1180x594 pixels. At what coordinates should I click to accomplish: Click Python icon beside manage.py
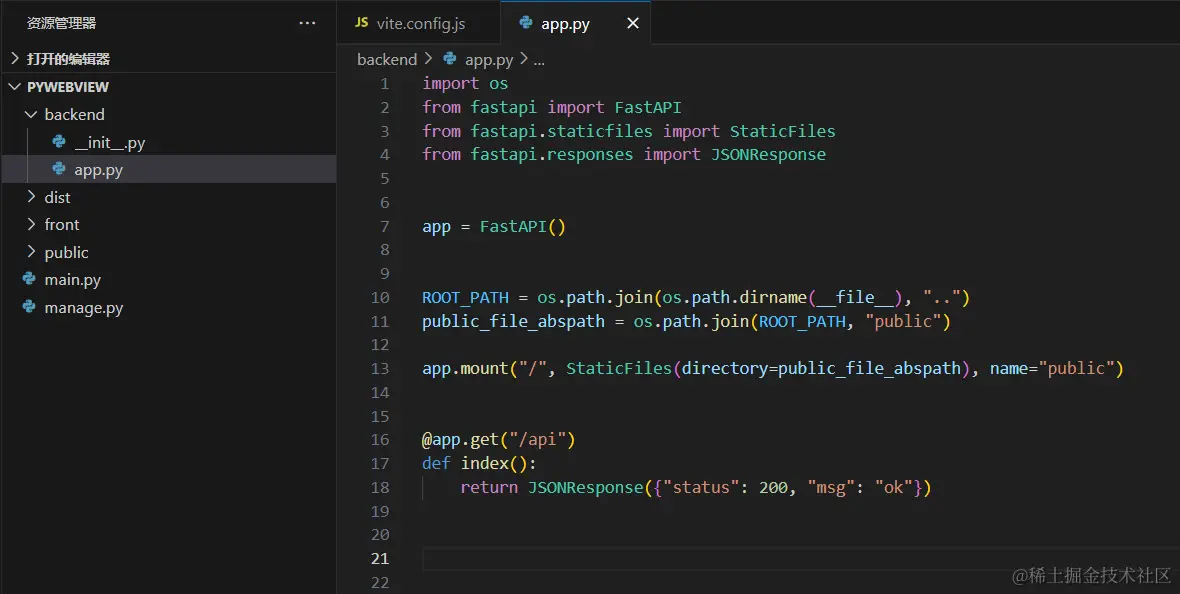[29, 306]
